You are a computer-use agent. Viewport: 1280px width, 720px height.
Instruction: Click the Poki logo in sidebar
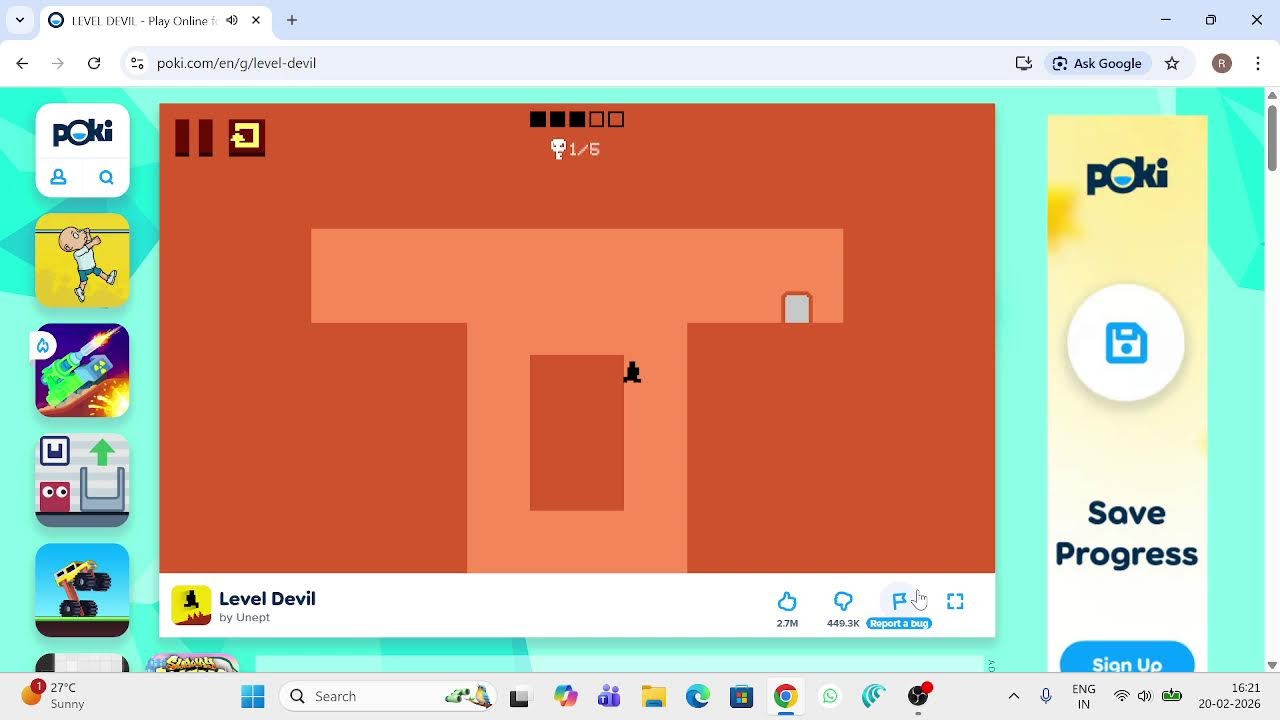tap(83, 133)
